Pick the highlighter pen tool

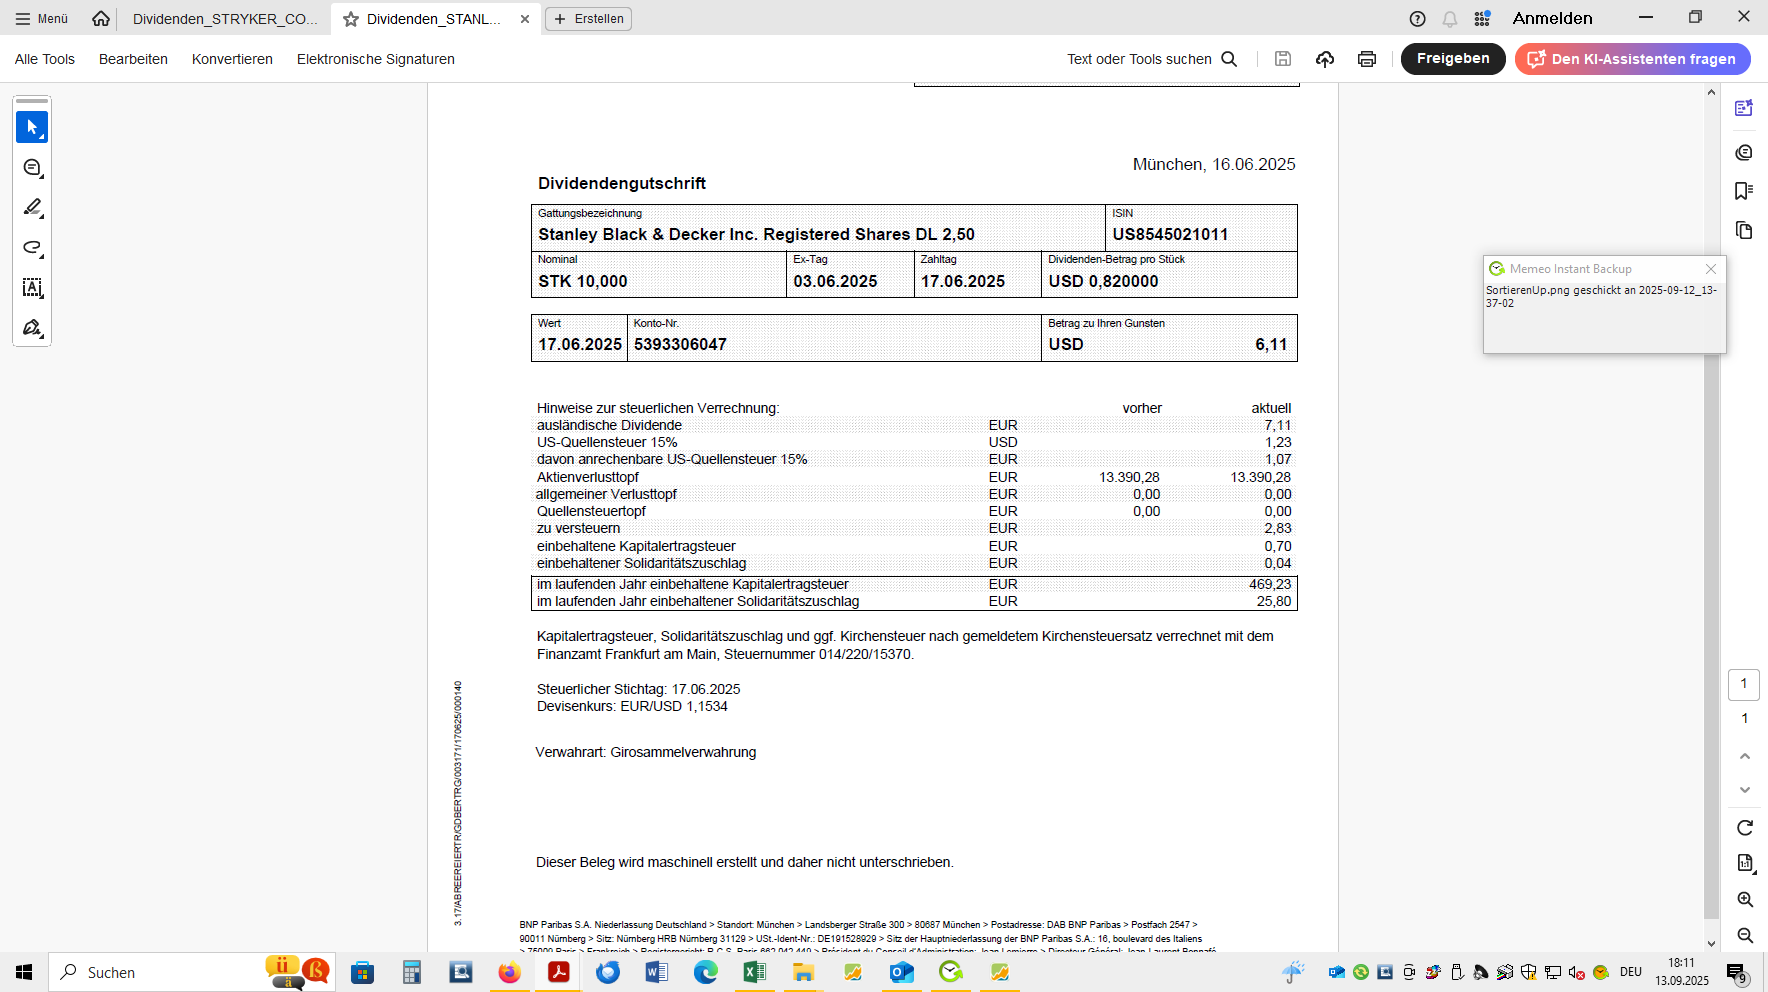click(x=32, y=208)
